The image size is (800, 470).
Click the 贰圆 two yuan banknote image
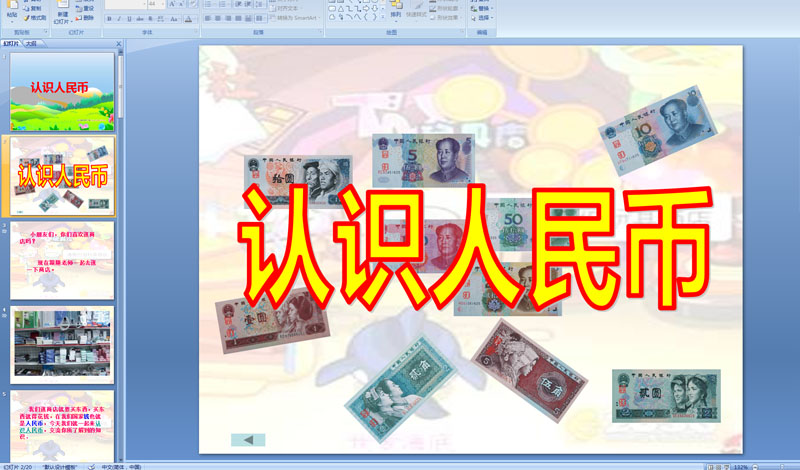point(666,395)
